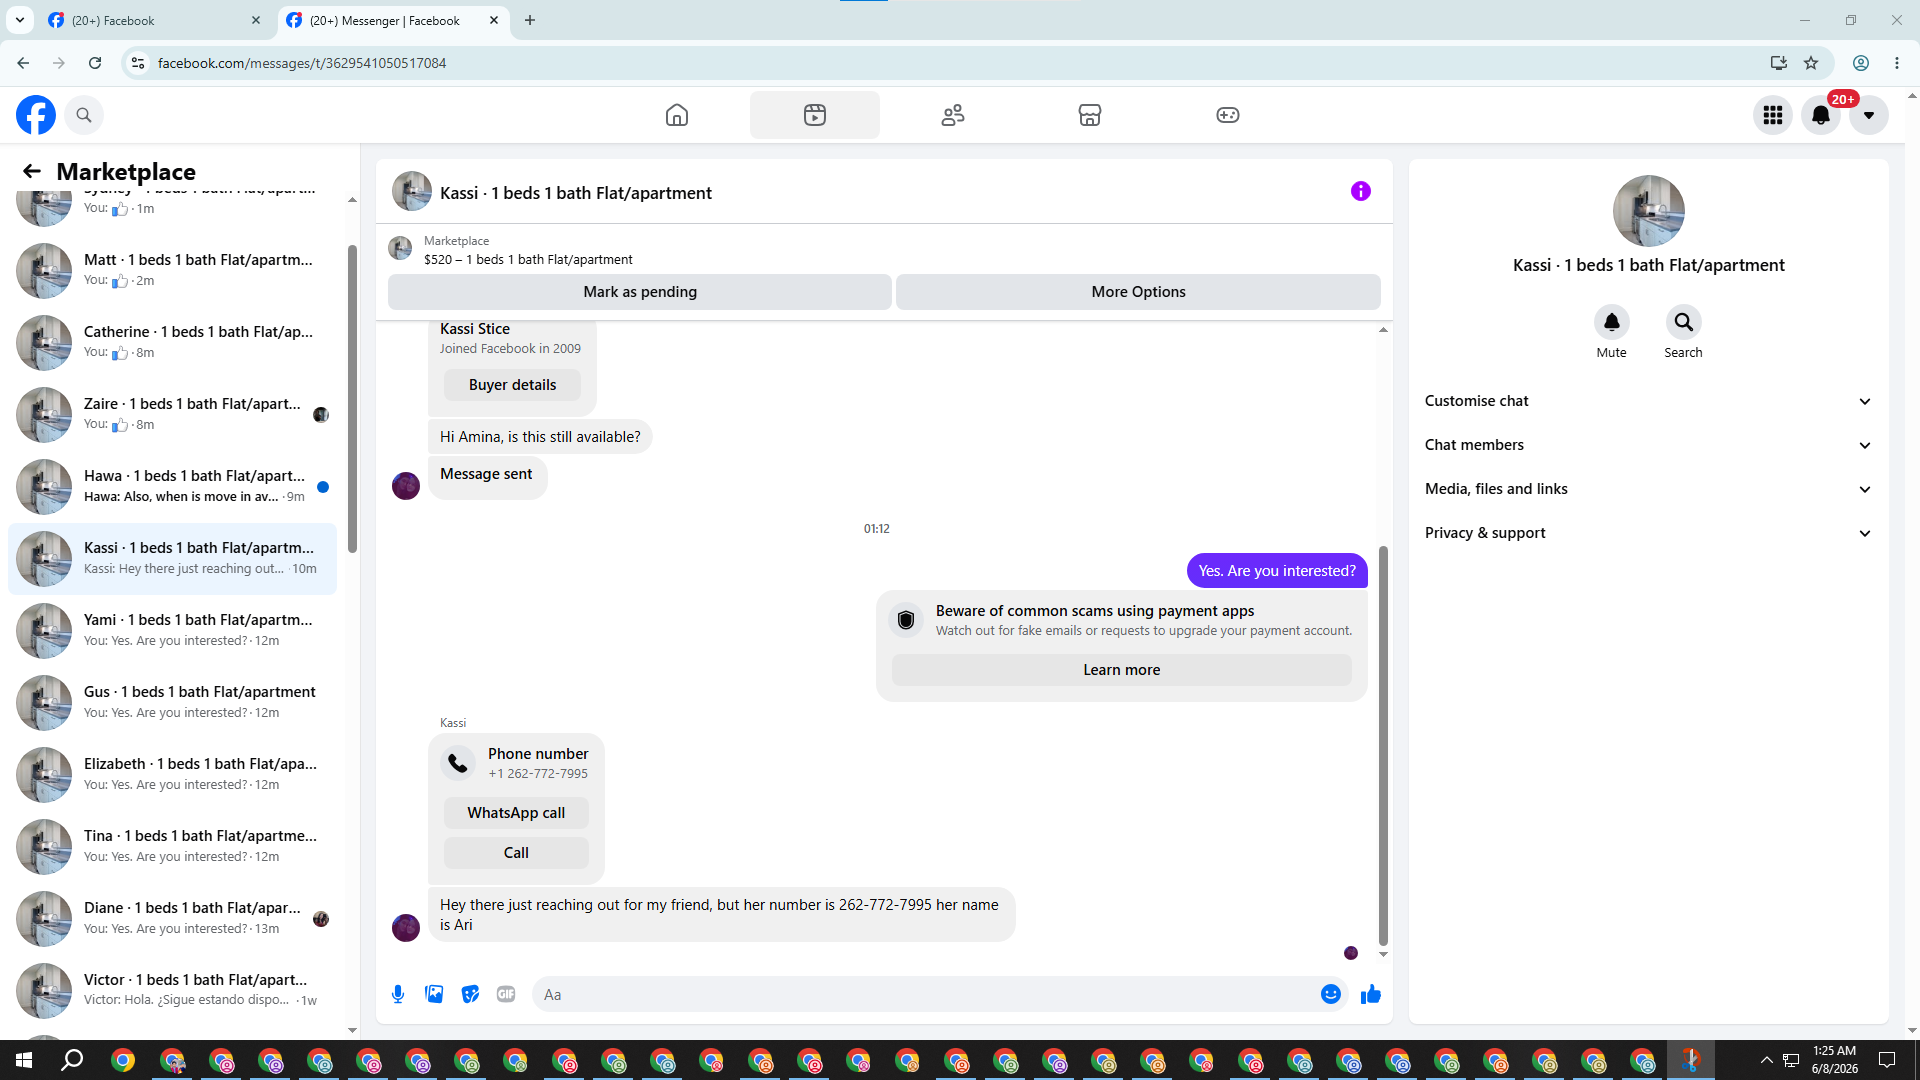Click the shield icon in scam warning

tap(906, 620)
